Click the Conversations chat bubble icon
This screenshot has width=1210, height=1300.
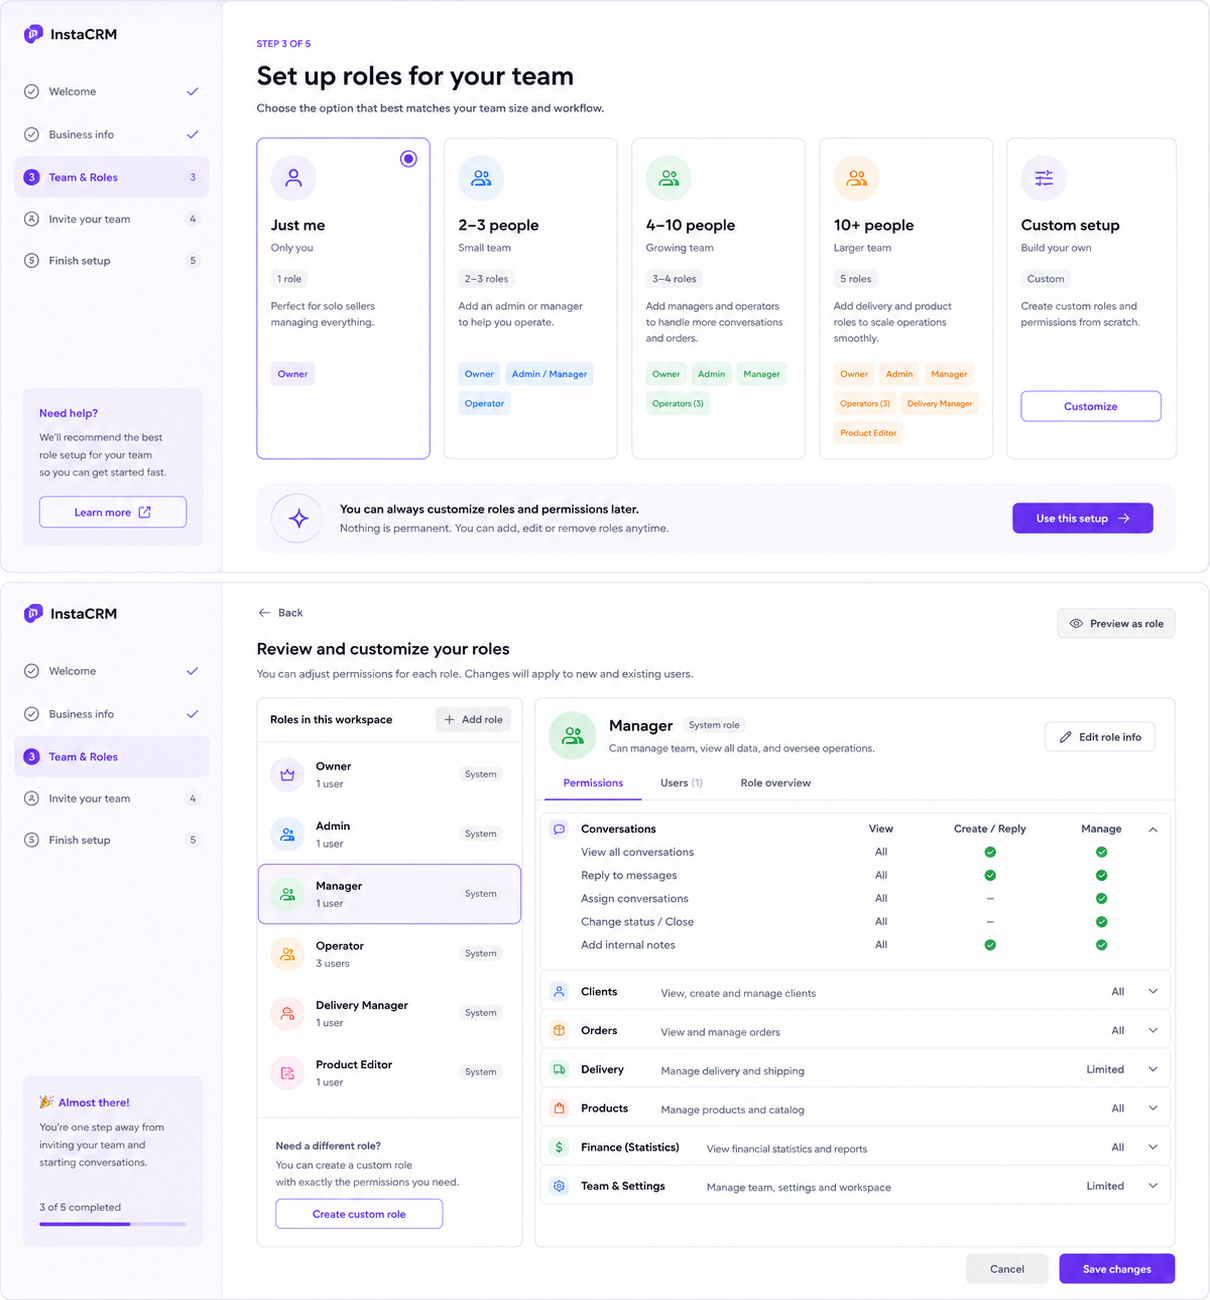point(559,829)
